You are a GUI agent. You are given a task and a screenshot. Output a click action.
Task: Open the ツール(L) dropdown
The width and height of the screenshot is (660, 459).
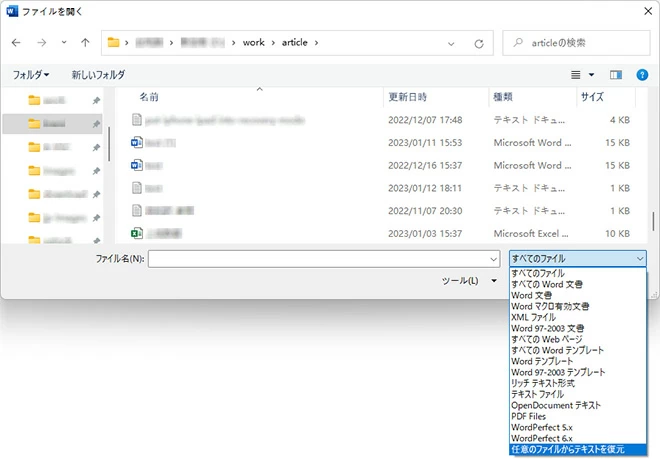[x=470, y=281]
